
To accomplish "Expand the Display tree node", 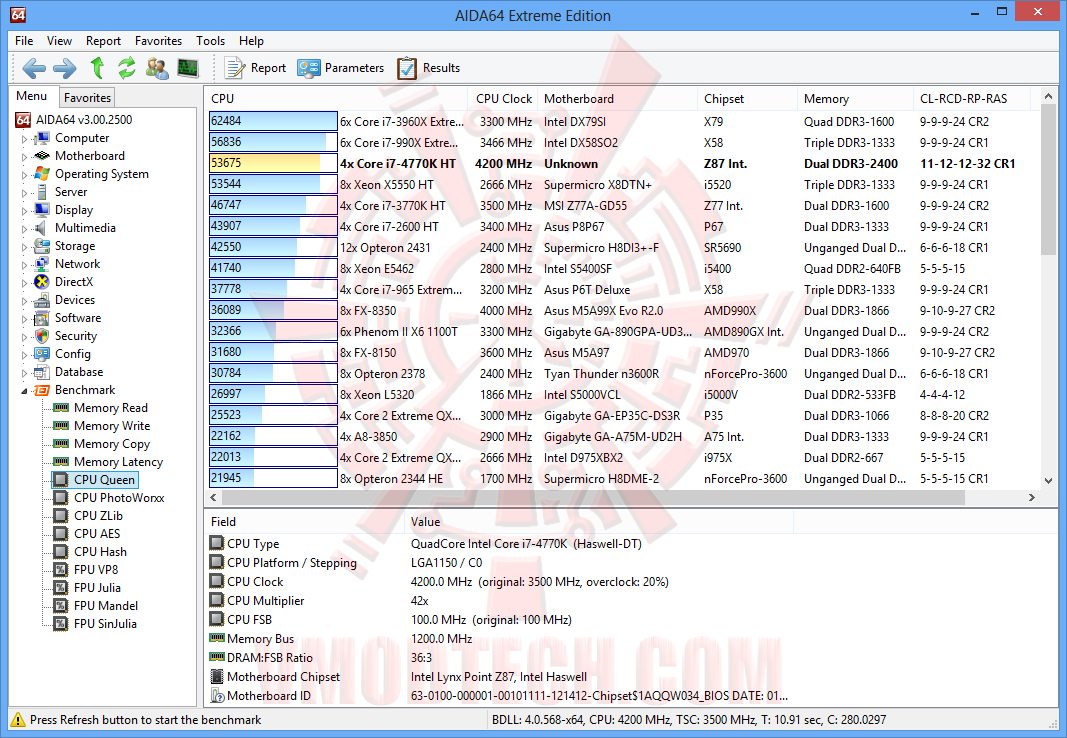I will (24, 211).
